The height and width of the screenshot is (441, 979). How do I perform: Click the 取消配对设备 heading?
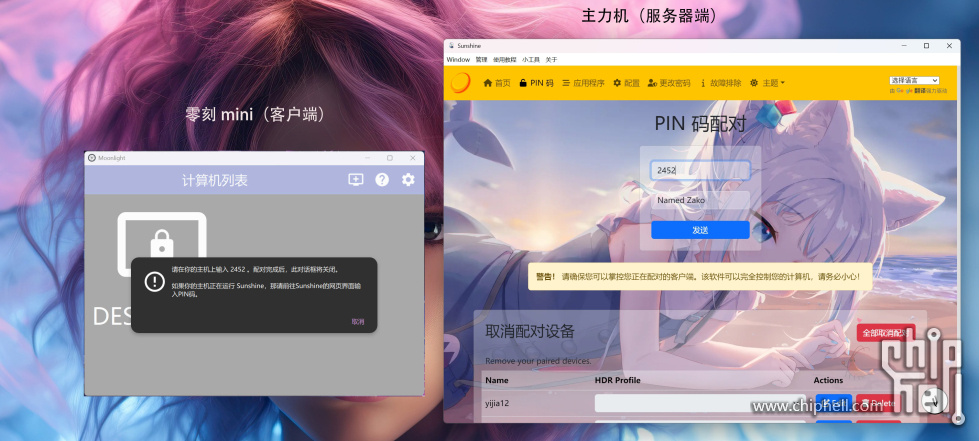529,332
